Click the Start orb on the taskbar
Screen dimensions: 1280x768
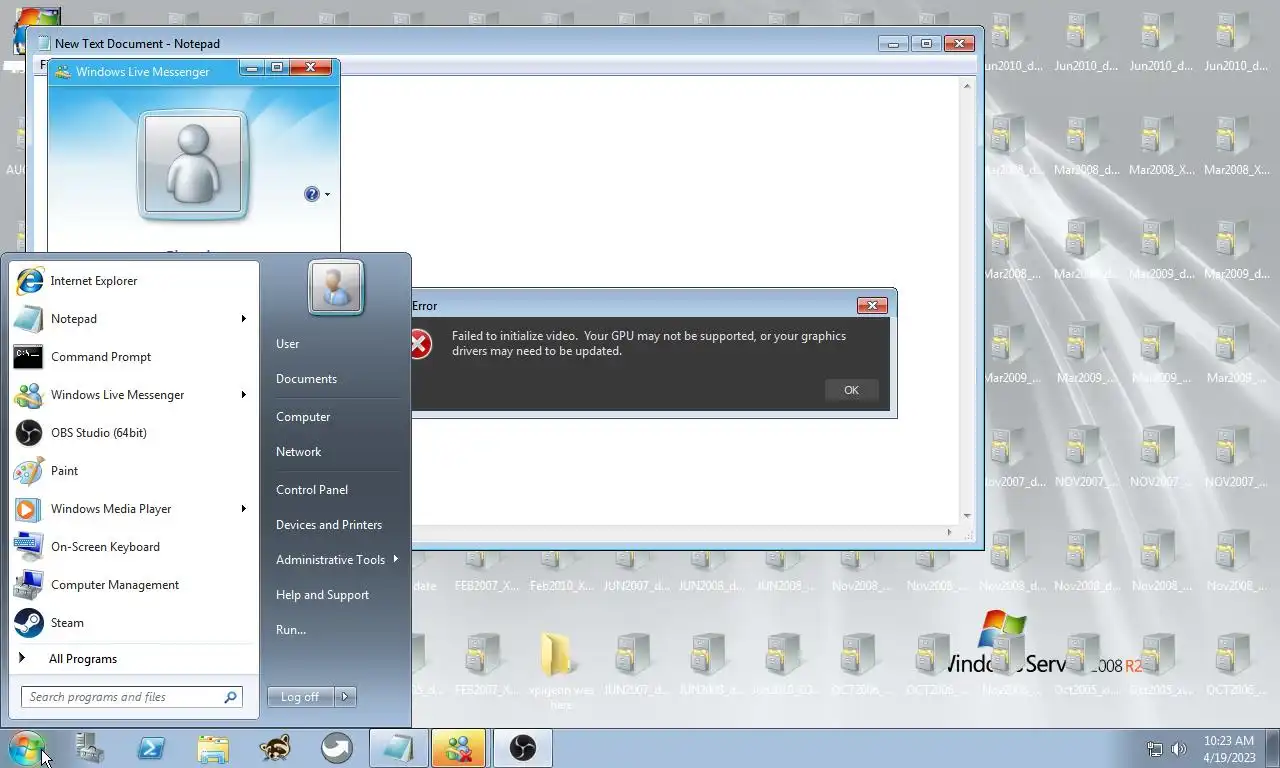27,748
